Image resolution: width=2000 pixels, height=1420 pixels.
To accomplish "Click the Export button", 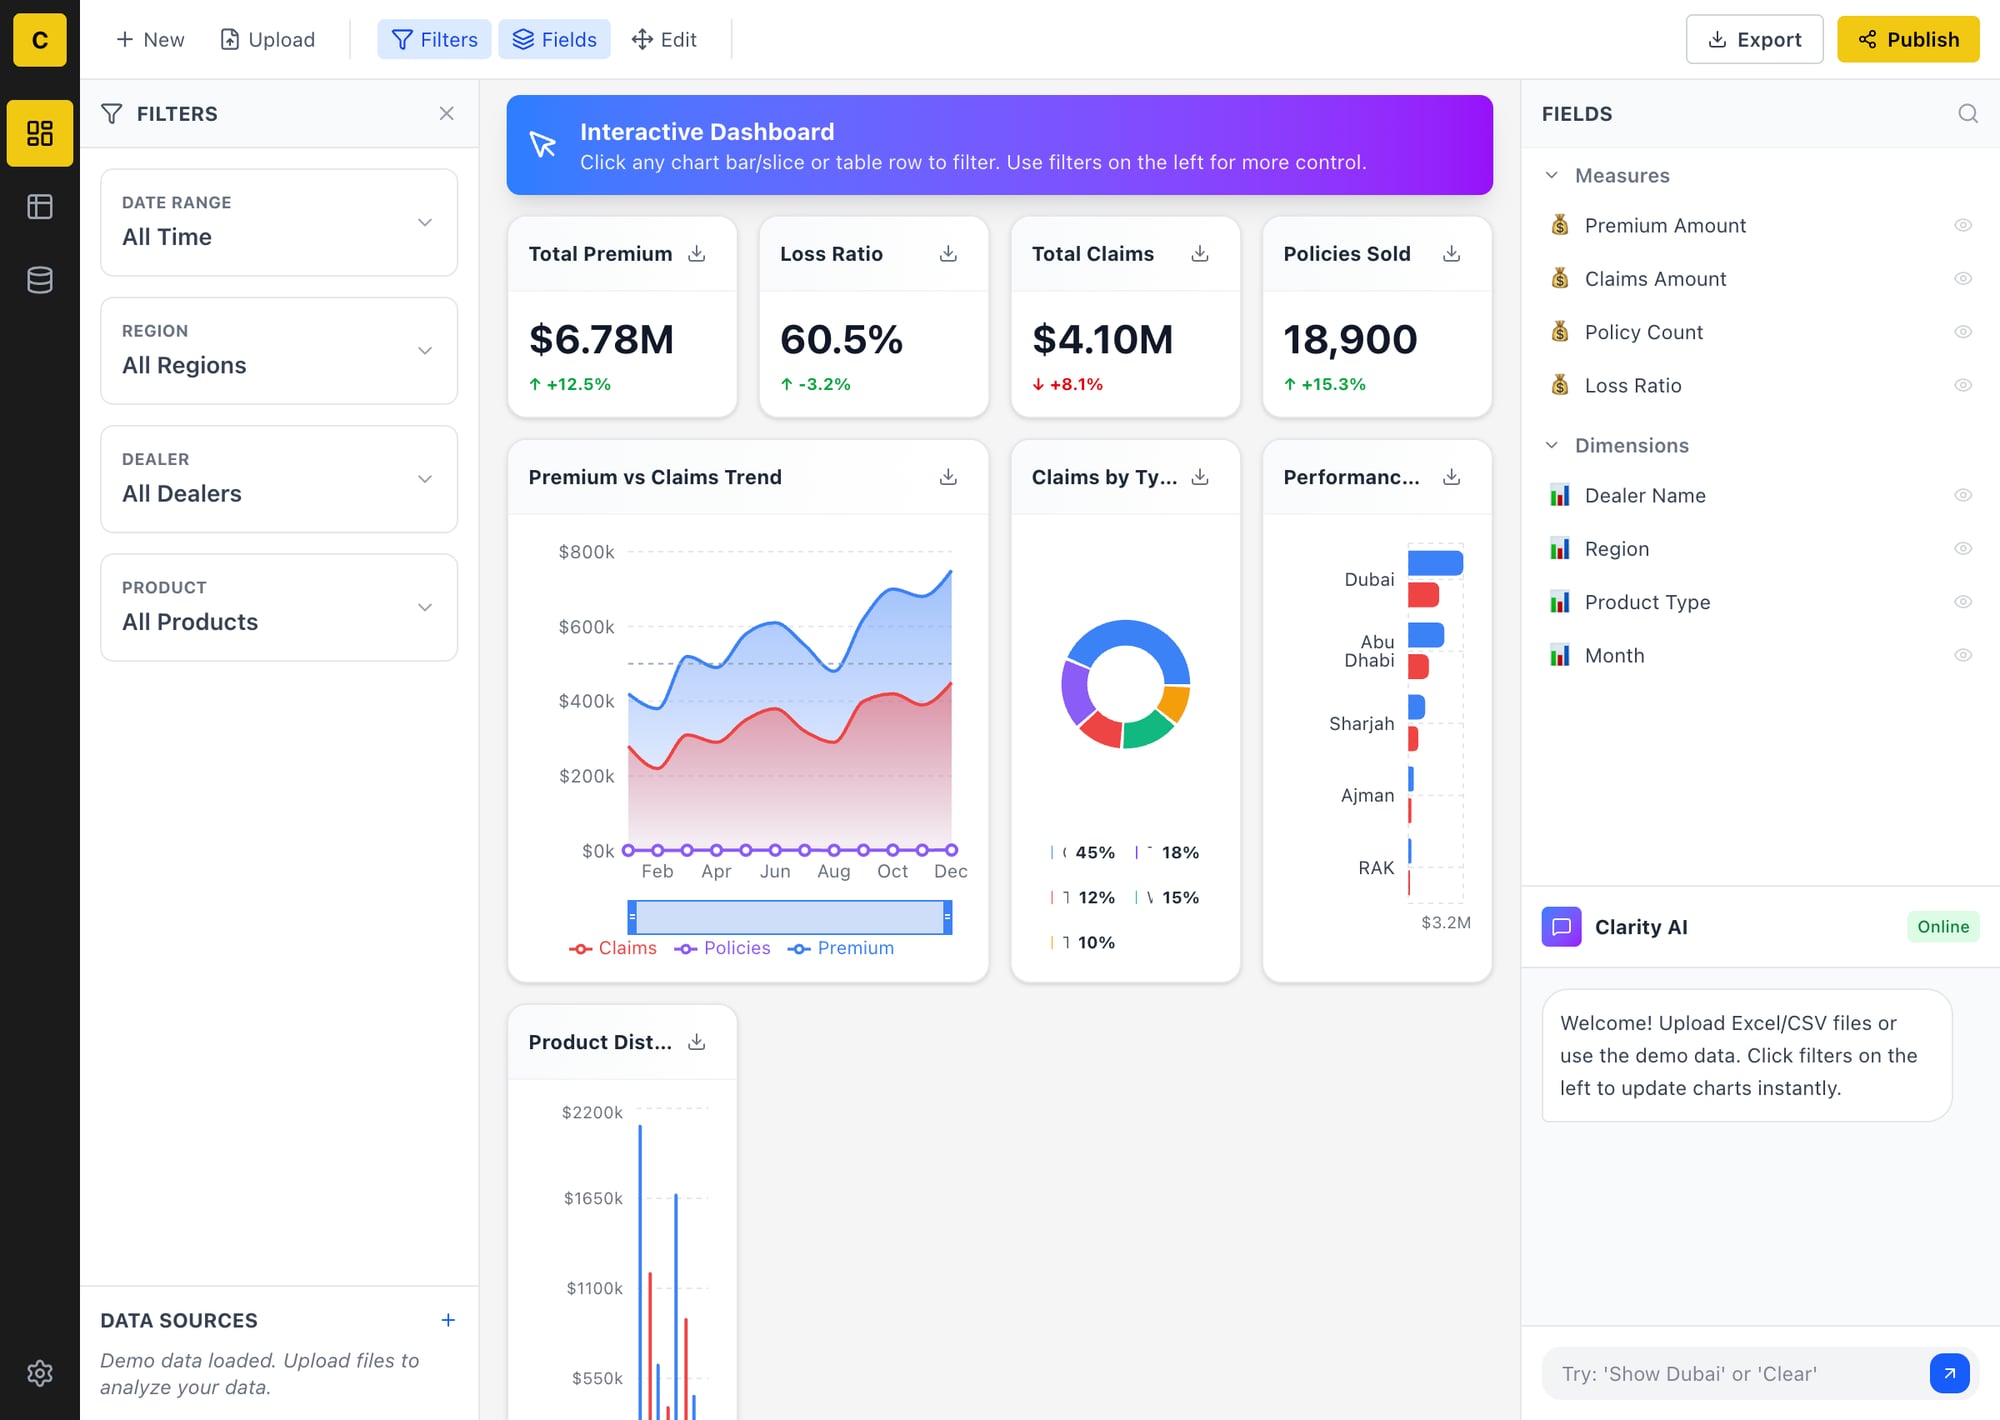I will (1754, 40).
